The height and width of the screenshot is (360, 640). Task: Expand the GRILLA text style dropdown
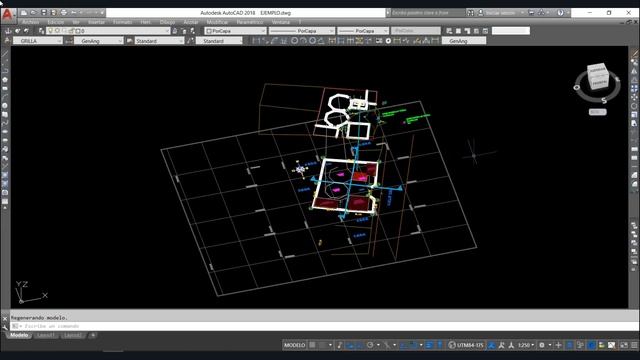60,41
